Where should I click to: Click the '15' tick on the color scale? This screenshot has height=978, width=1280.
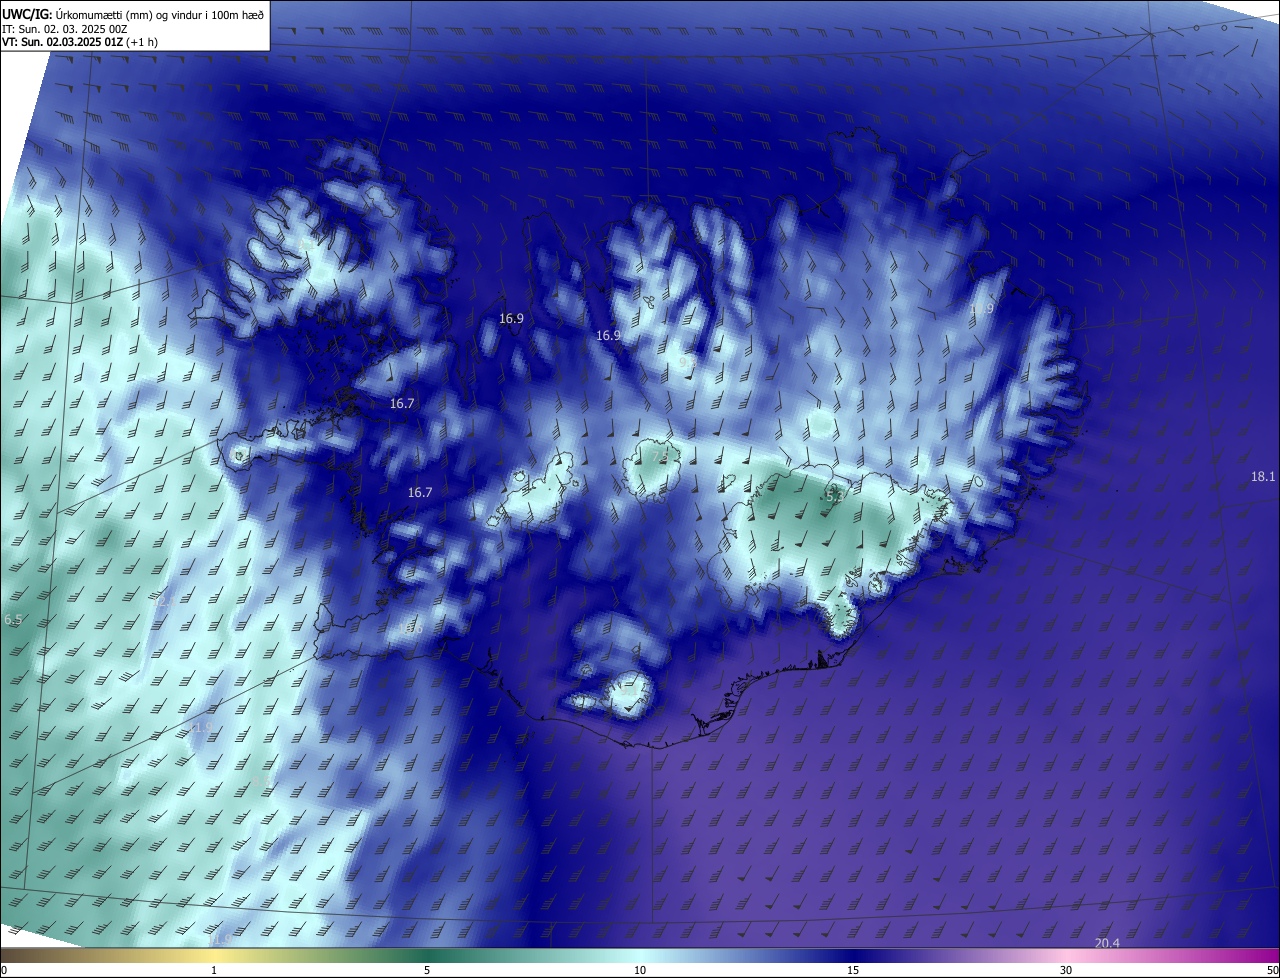pos(853,970)
